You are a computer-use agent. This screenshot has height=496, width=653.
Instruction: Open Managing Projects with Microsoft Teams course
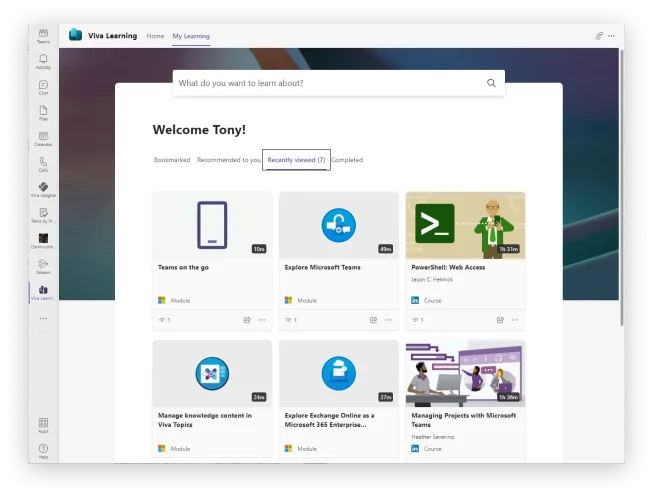point(465,420)
